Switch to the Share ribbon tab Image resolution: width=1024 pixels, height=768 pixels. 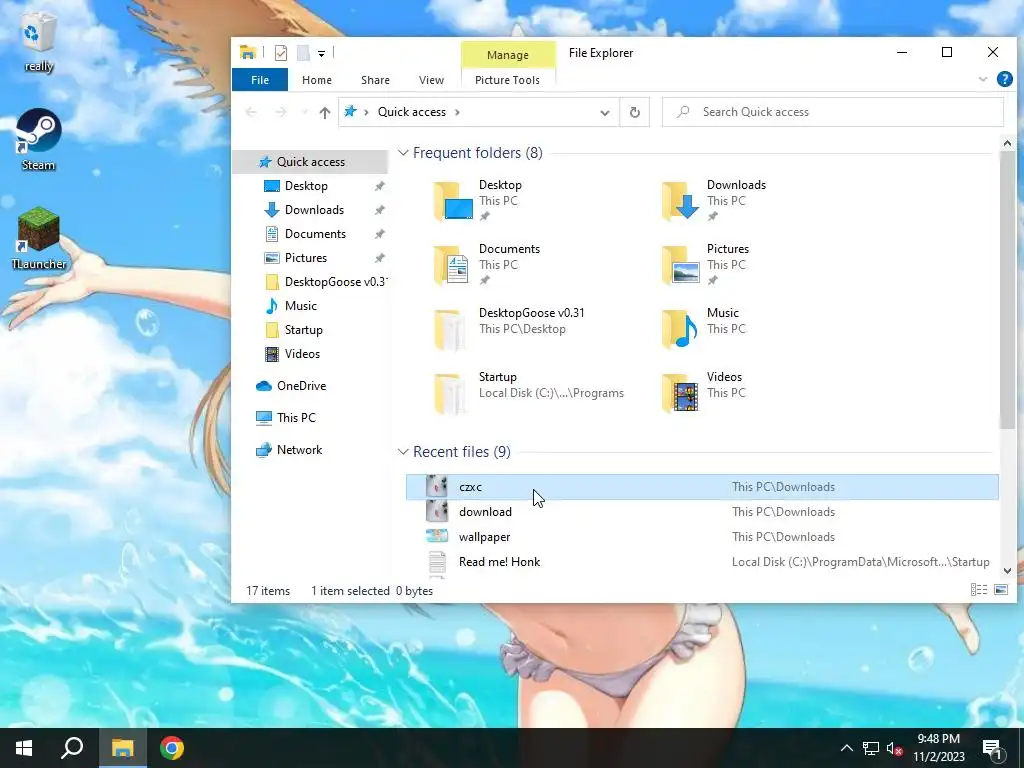point(376,80)
